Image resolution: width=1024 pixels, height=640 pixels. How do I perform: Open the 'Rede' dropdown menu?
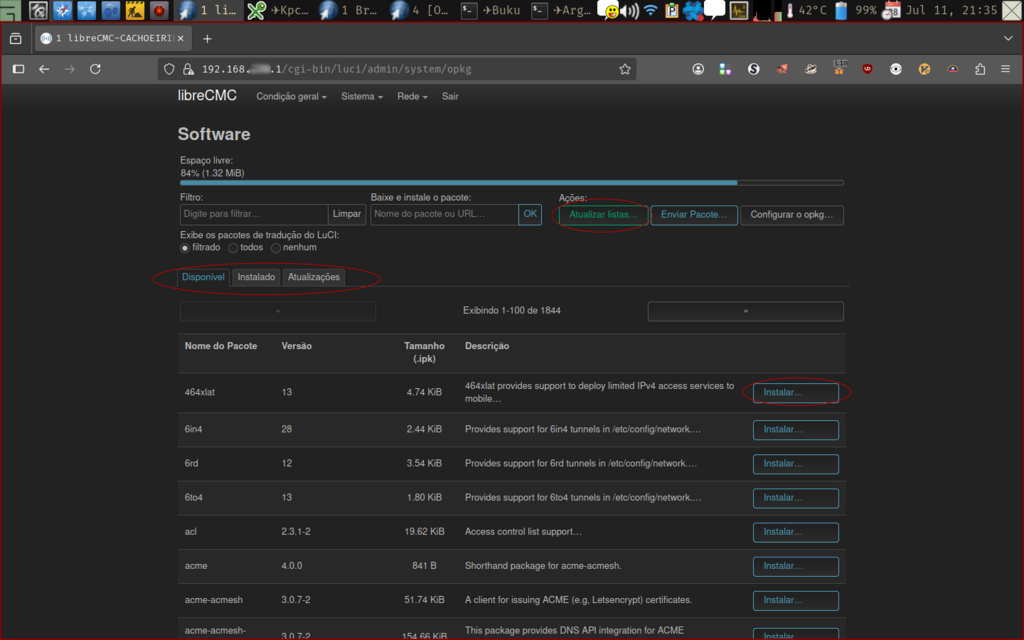[411, 96]
